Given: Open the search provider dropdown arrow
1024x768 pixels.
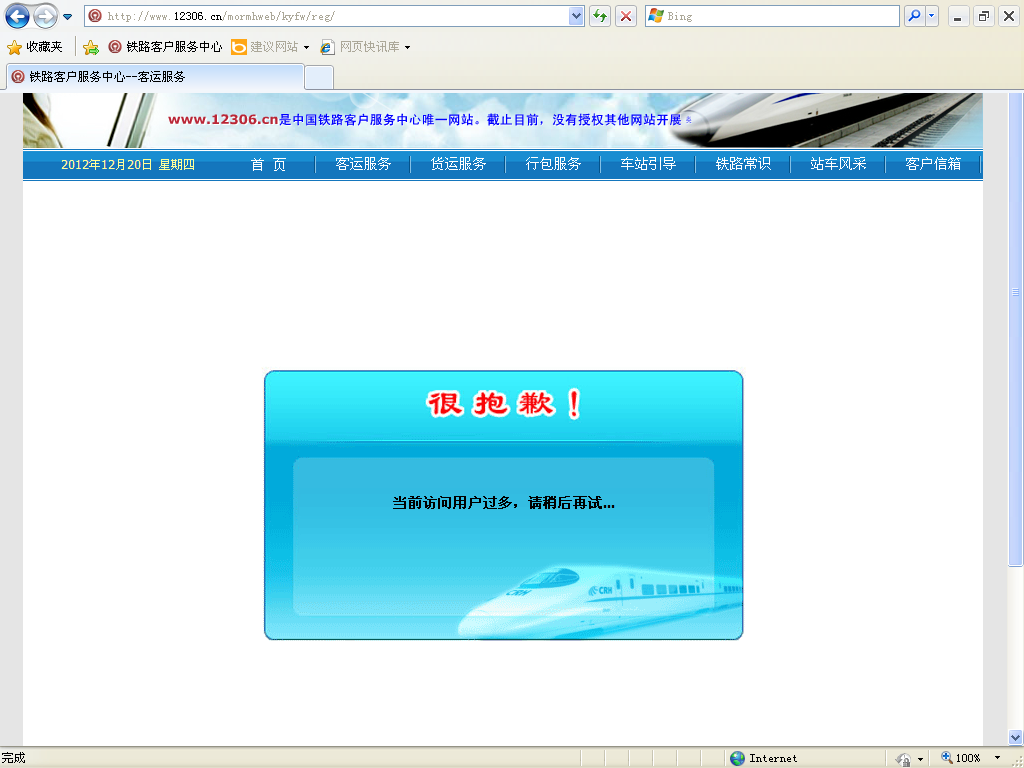Looking at the screenshot, I should pos(932,16).
